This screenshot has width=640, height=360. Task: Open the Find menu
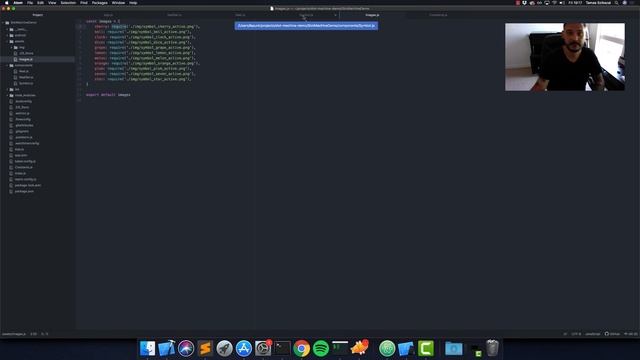[x=84, y=3]
